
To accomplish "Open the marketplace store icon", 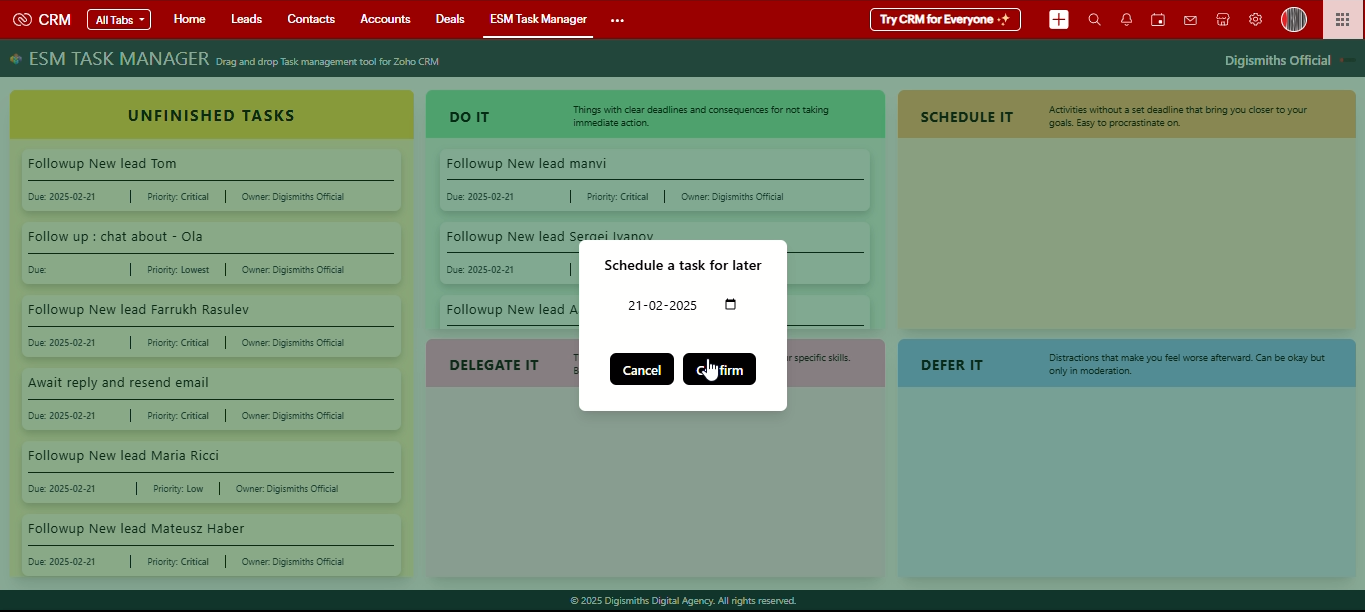I will 1222,20.
